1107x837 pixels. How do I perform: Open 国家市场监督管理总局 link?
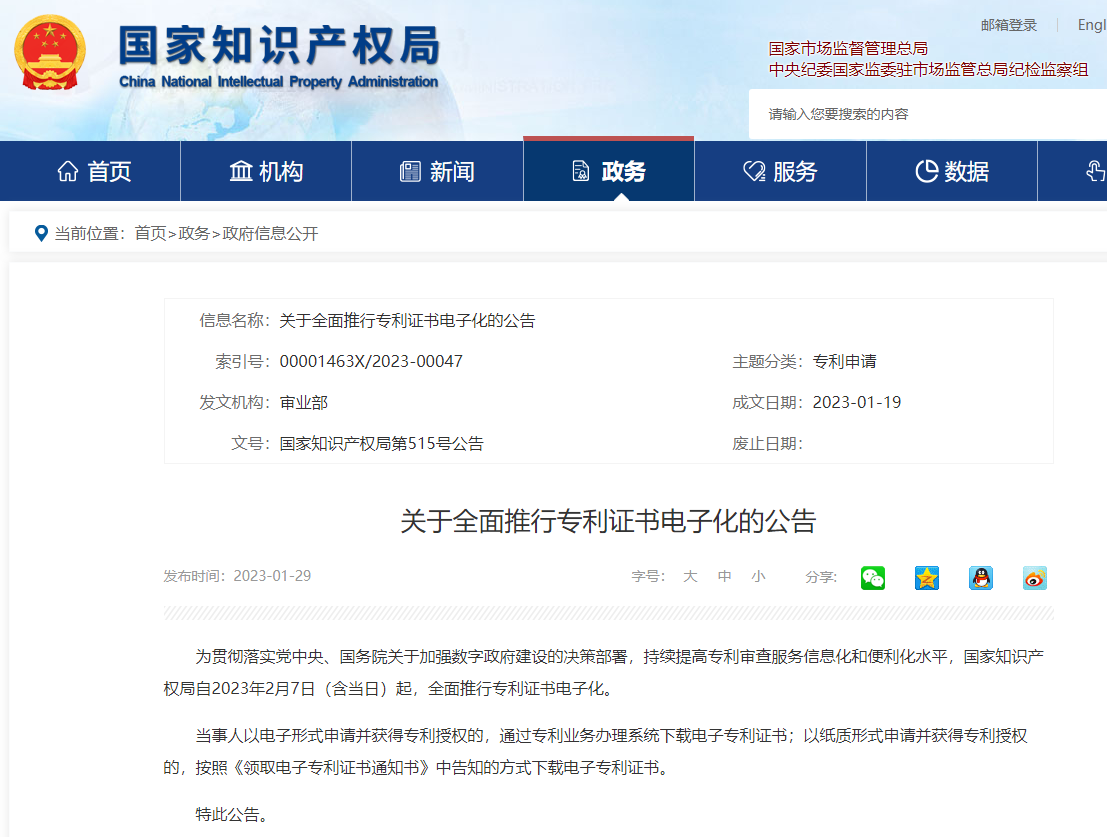848,48
